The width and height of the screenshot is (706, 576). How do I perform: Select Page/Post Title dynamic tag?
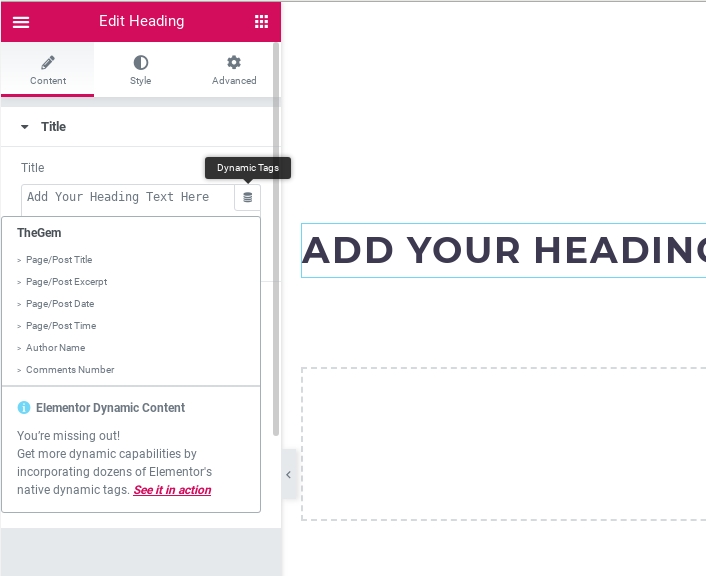coord(59,260)
